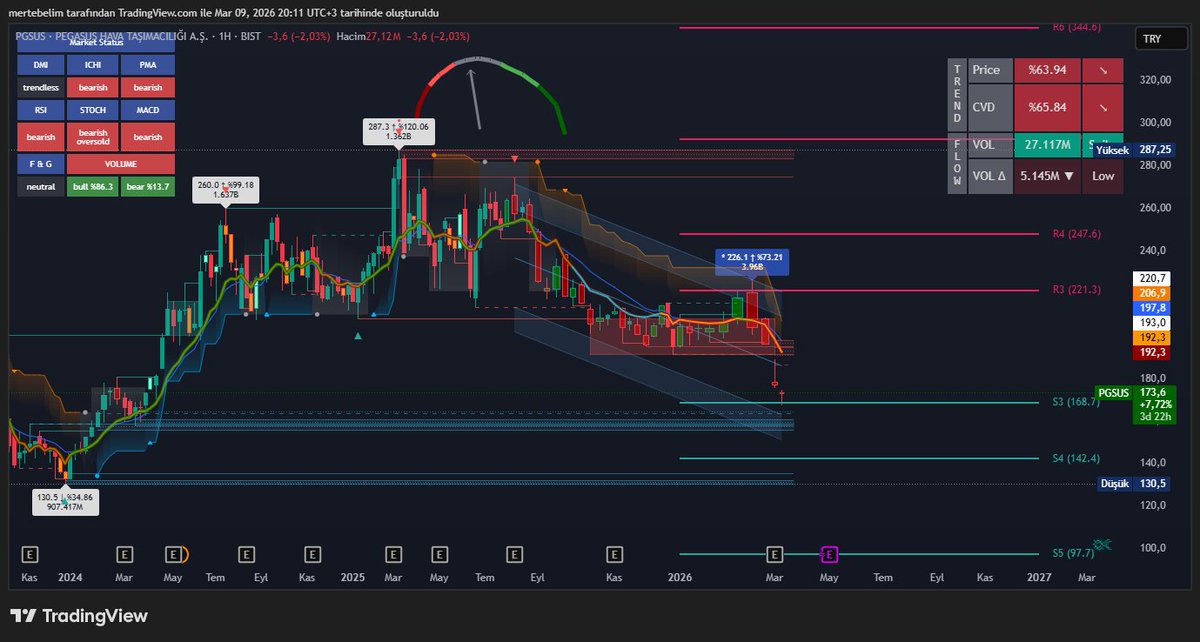Click the ICHI cell in Market Status
The image size is (1200, 642).
(x=93, y=64)
